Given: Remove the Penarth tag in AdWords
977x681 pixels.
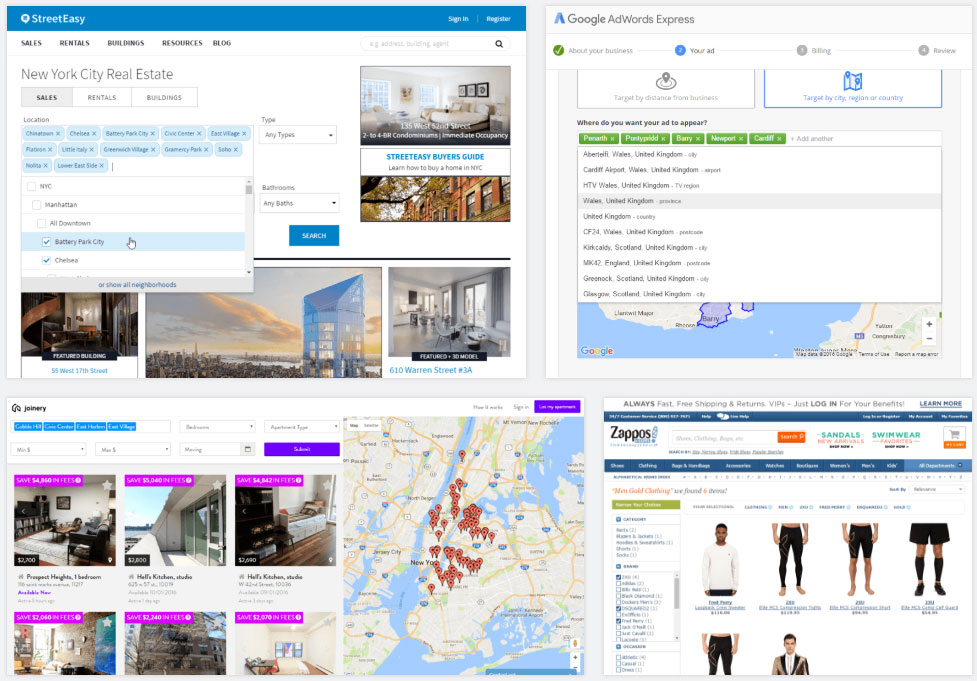Looking at the screenshot, I should (612, 138).
